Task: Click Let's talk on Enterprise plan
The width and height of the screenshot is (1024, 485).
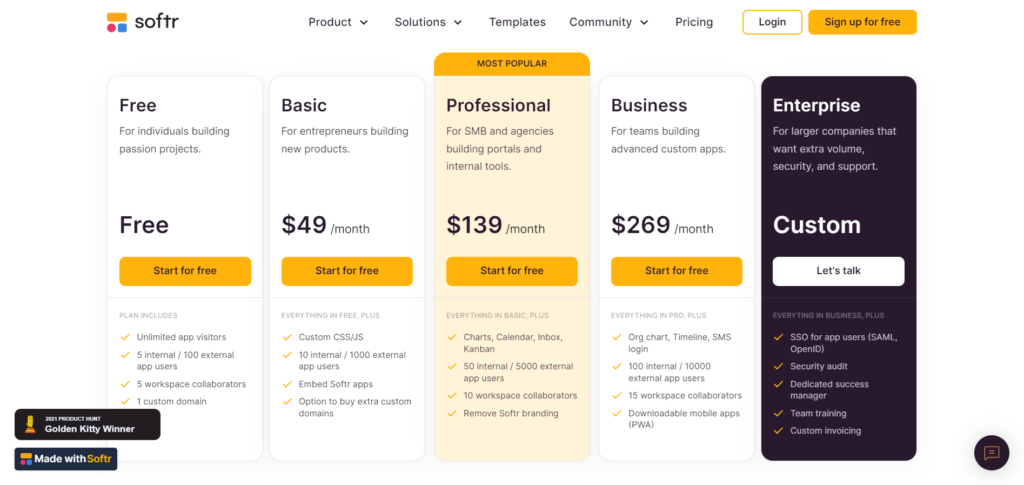Action: (x=838, y=271)
